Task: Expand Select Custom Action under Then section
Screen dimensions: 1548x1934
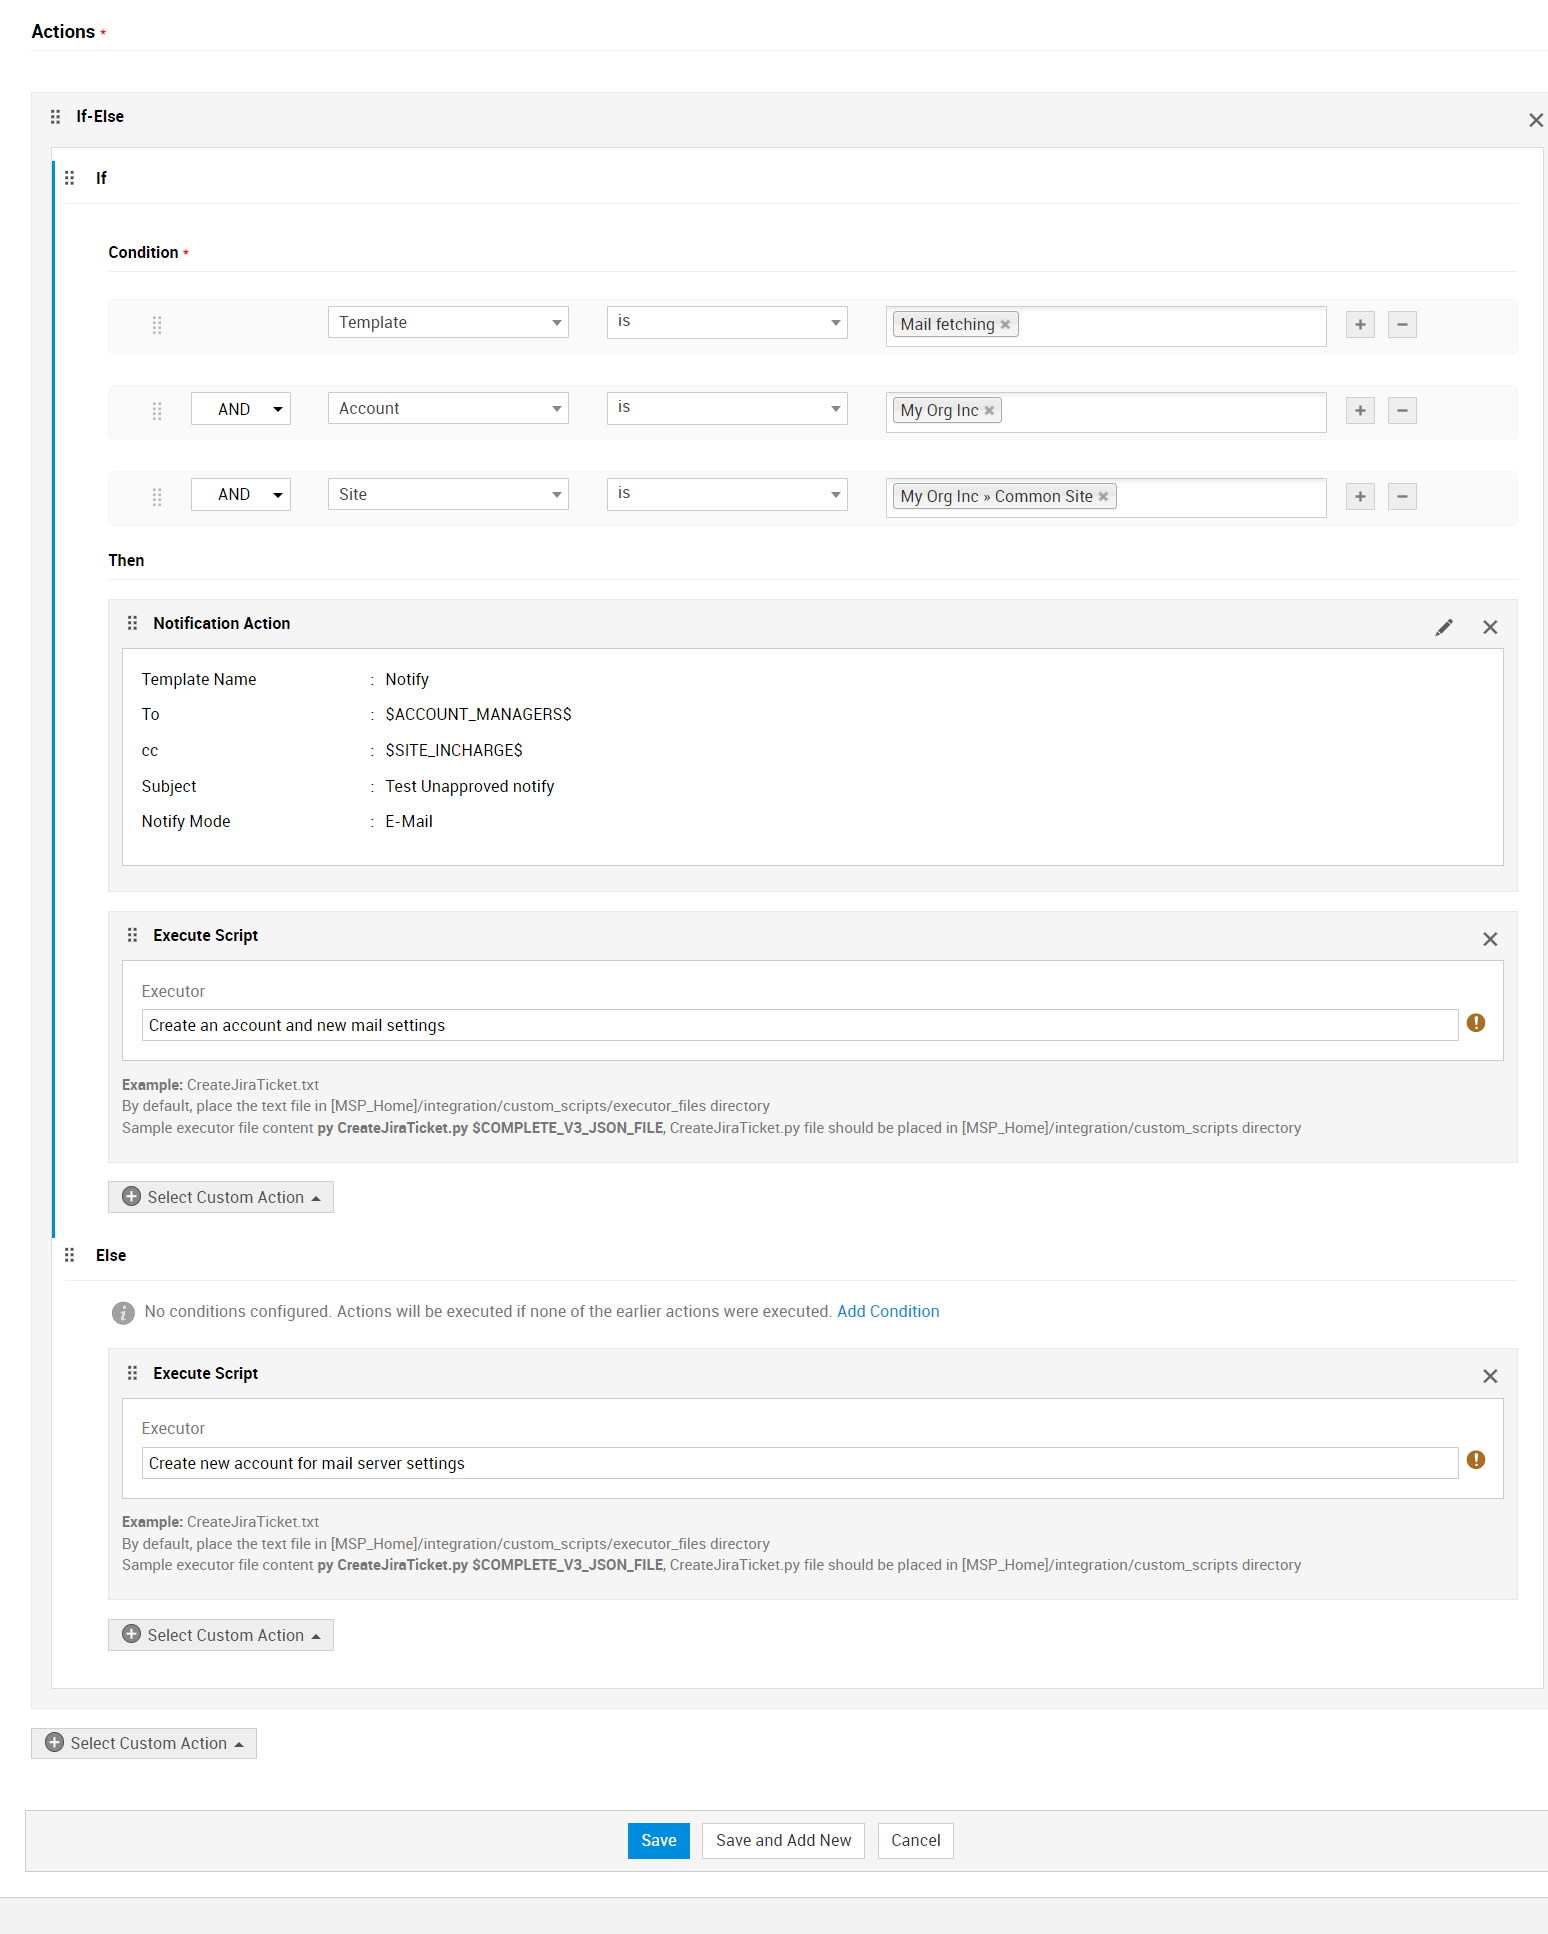Action: pyautogui.click(x=221, y=1197)
